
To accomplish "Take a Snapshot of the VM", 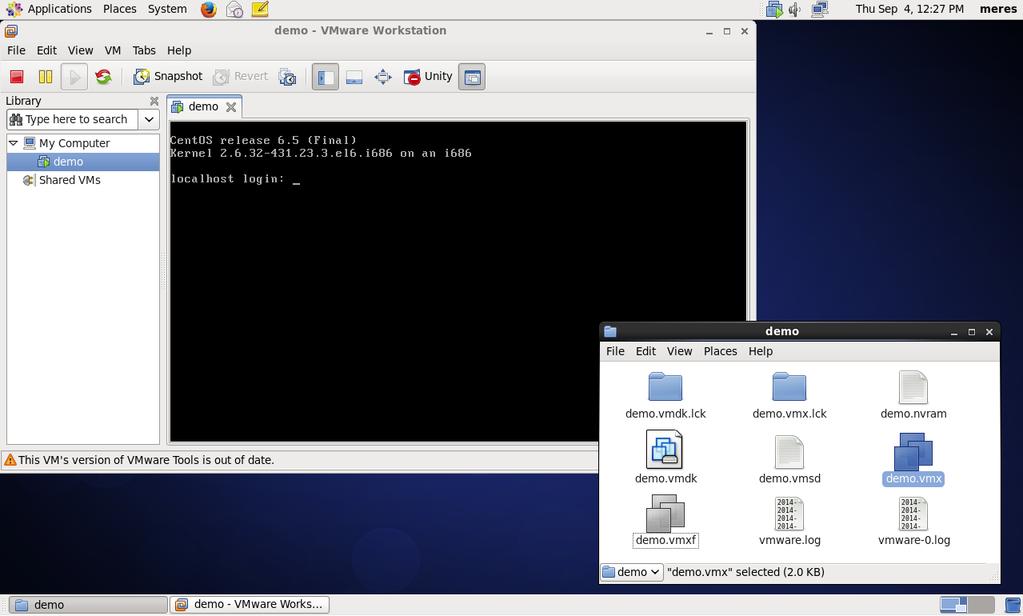I will 168,76.
